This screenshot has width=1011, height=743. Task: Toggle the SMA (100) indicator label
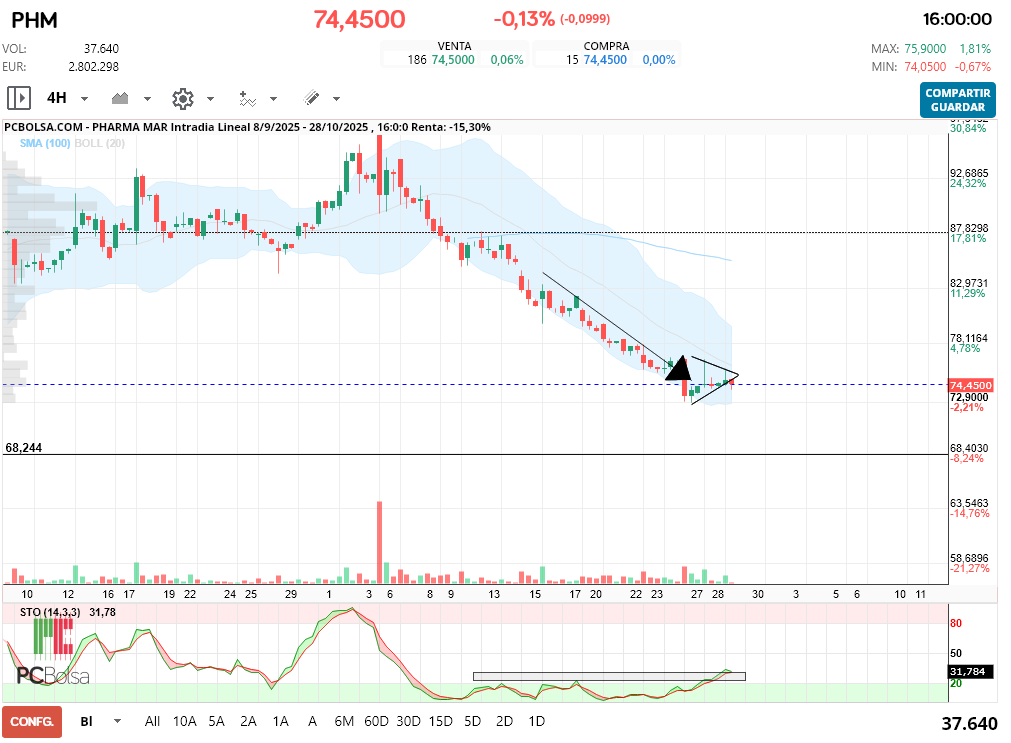(44, 144)
